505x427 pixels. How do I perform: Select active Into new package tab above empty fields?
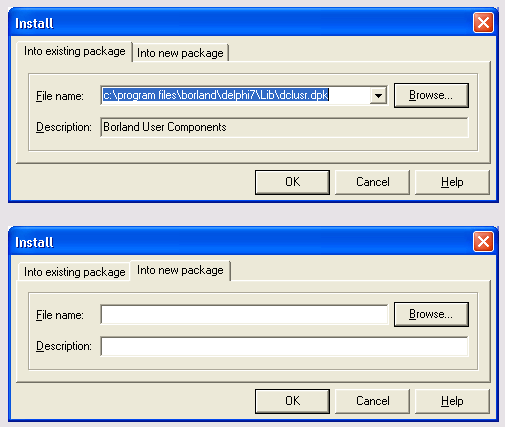(180, 270)
